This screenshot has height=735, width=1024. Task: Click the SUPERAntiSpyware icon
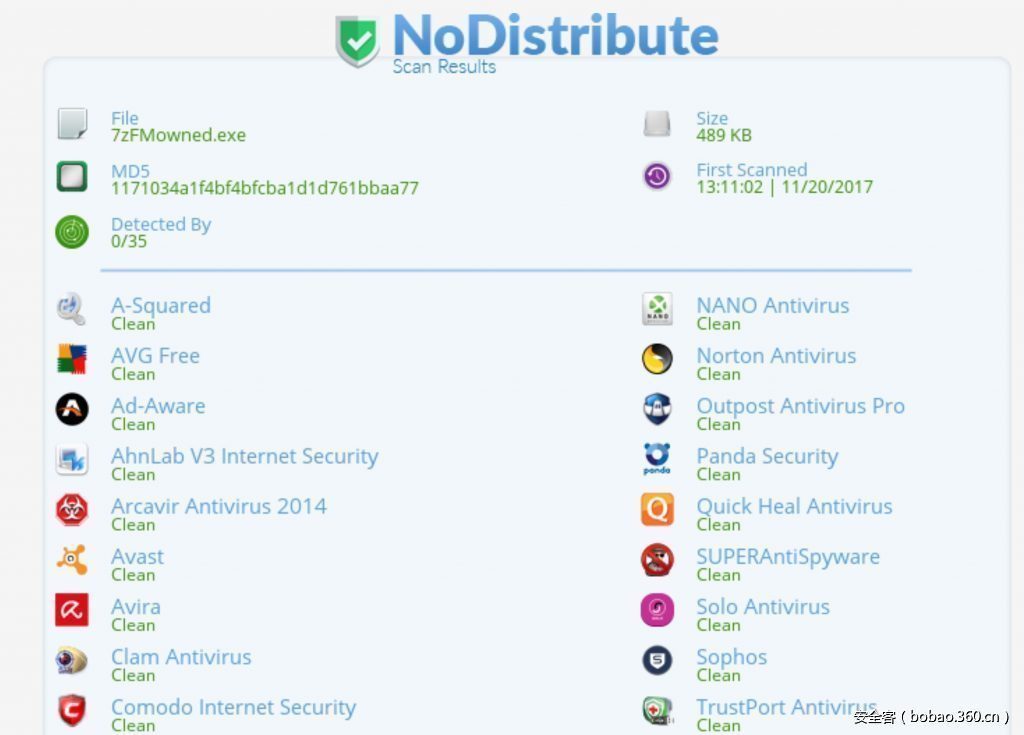657,560
